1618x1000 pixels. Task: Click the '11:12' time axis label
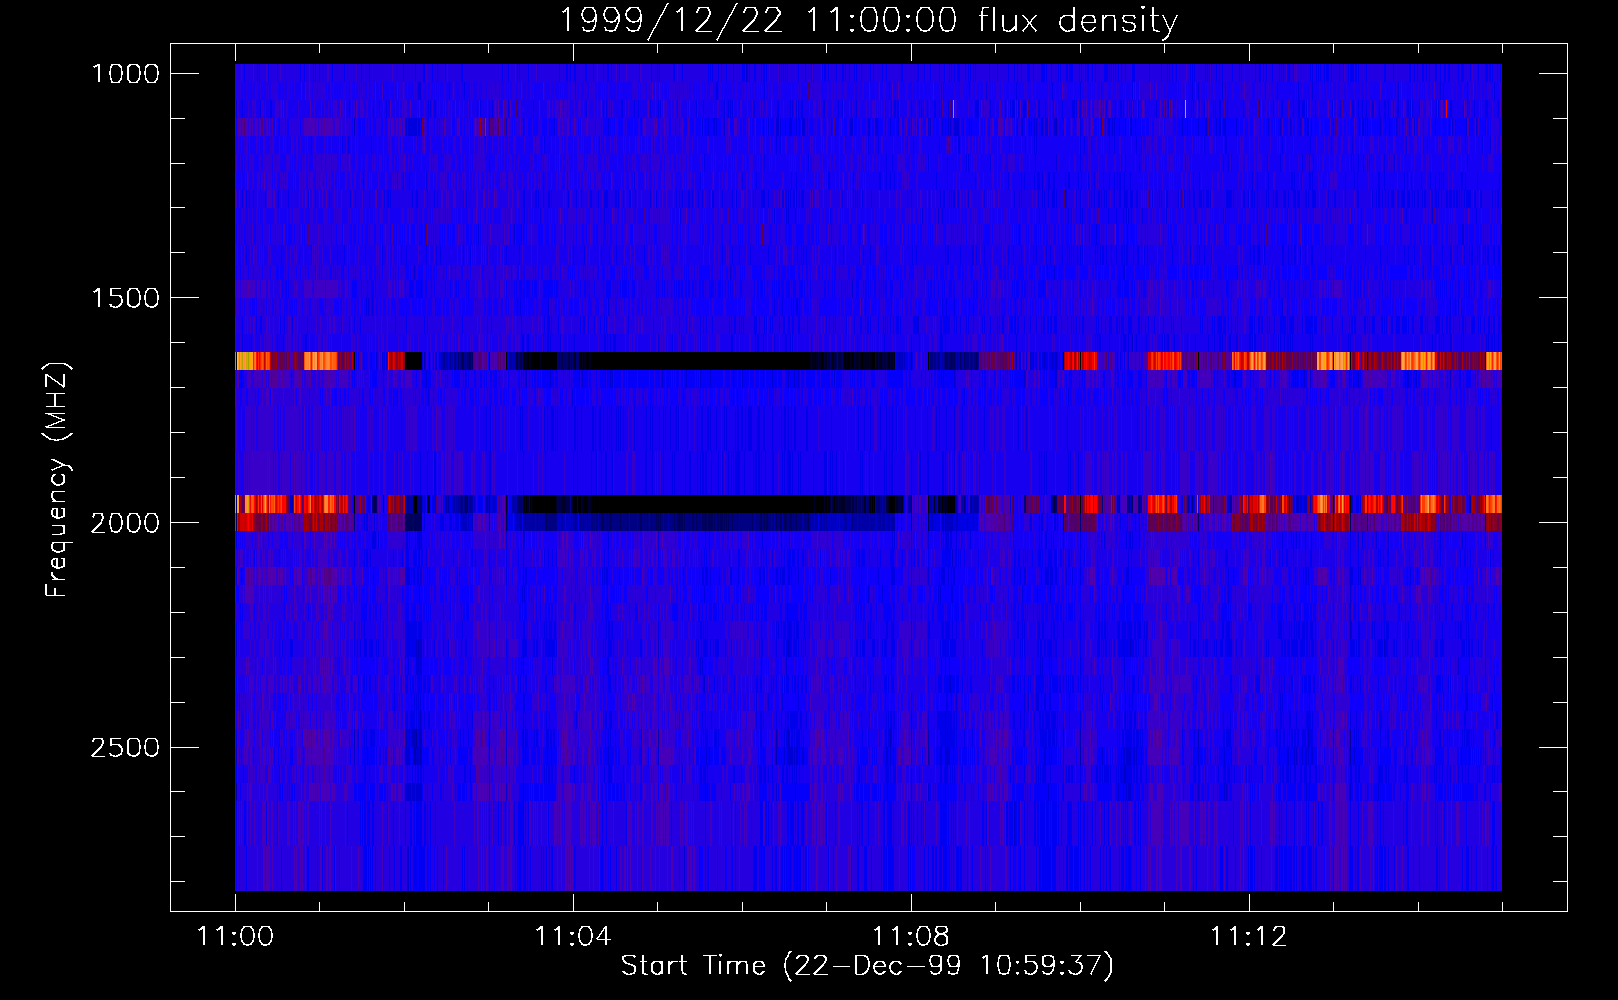[x=1248, y=937]
